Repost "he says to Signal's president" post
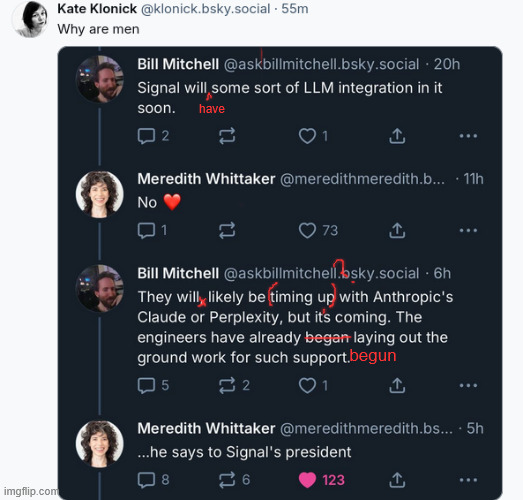523x500 pixels. (x=234, y=480)
